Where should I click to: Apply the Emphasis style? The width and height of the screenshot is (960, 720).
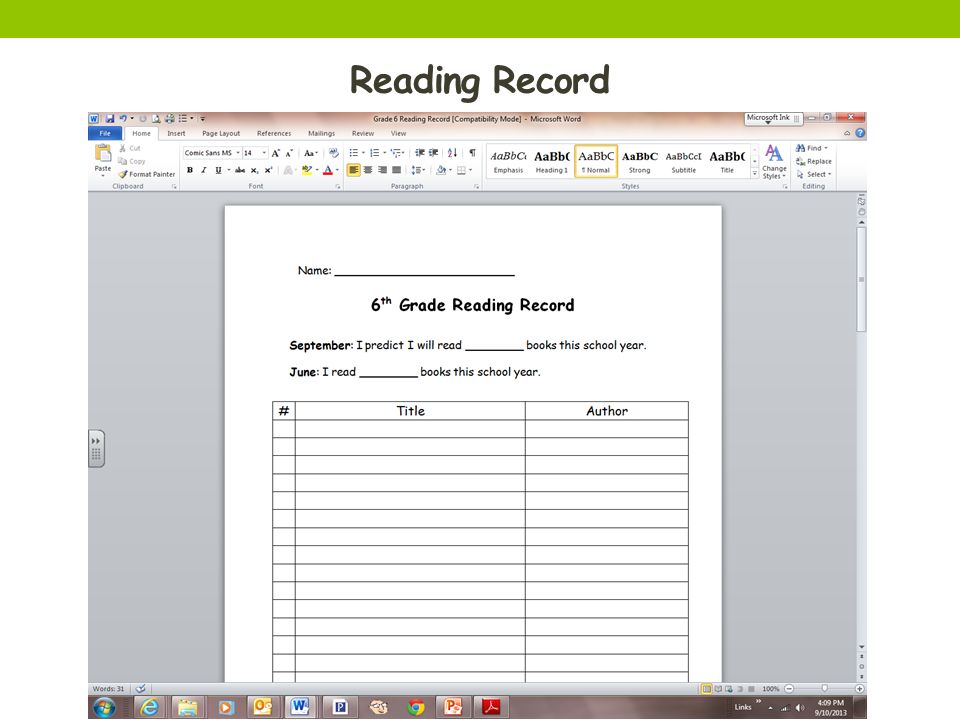[508, 162]
